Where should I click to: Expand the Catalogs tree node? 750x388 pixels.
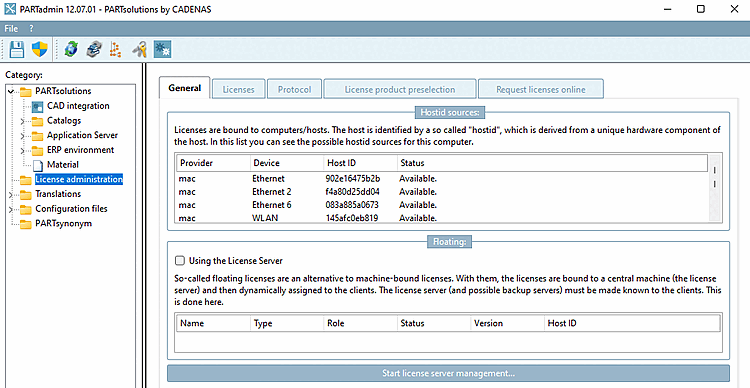(x=22, y=121)
